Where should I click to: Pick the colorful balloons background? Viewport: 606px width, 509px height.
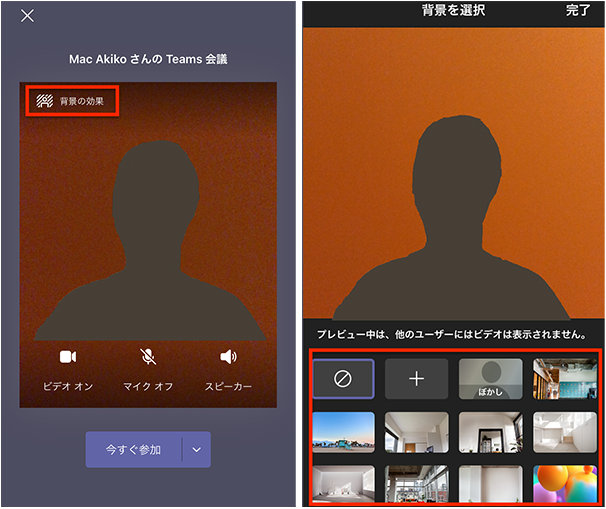[x=564, y=484]
